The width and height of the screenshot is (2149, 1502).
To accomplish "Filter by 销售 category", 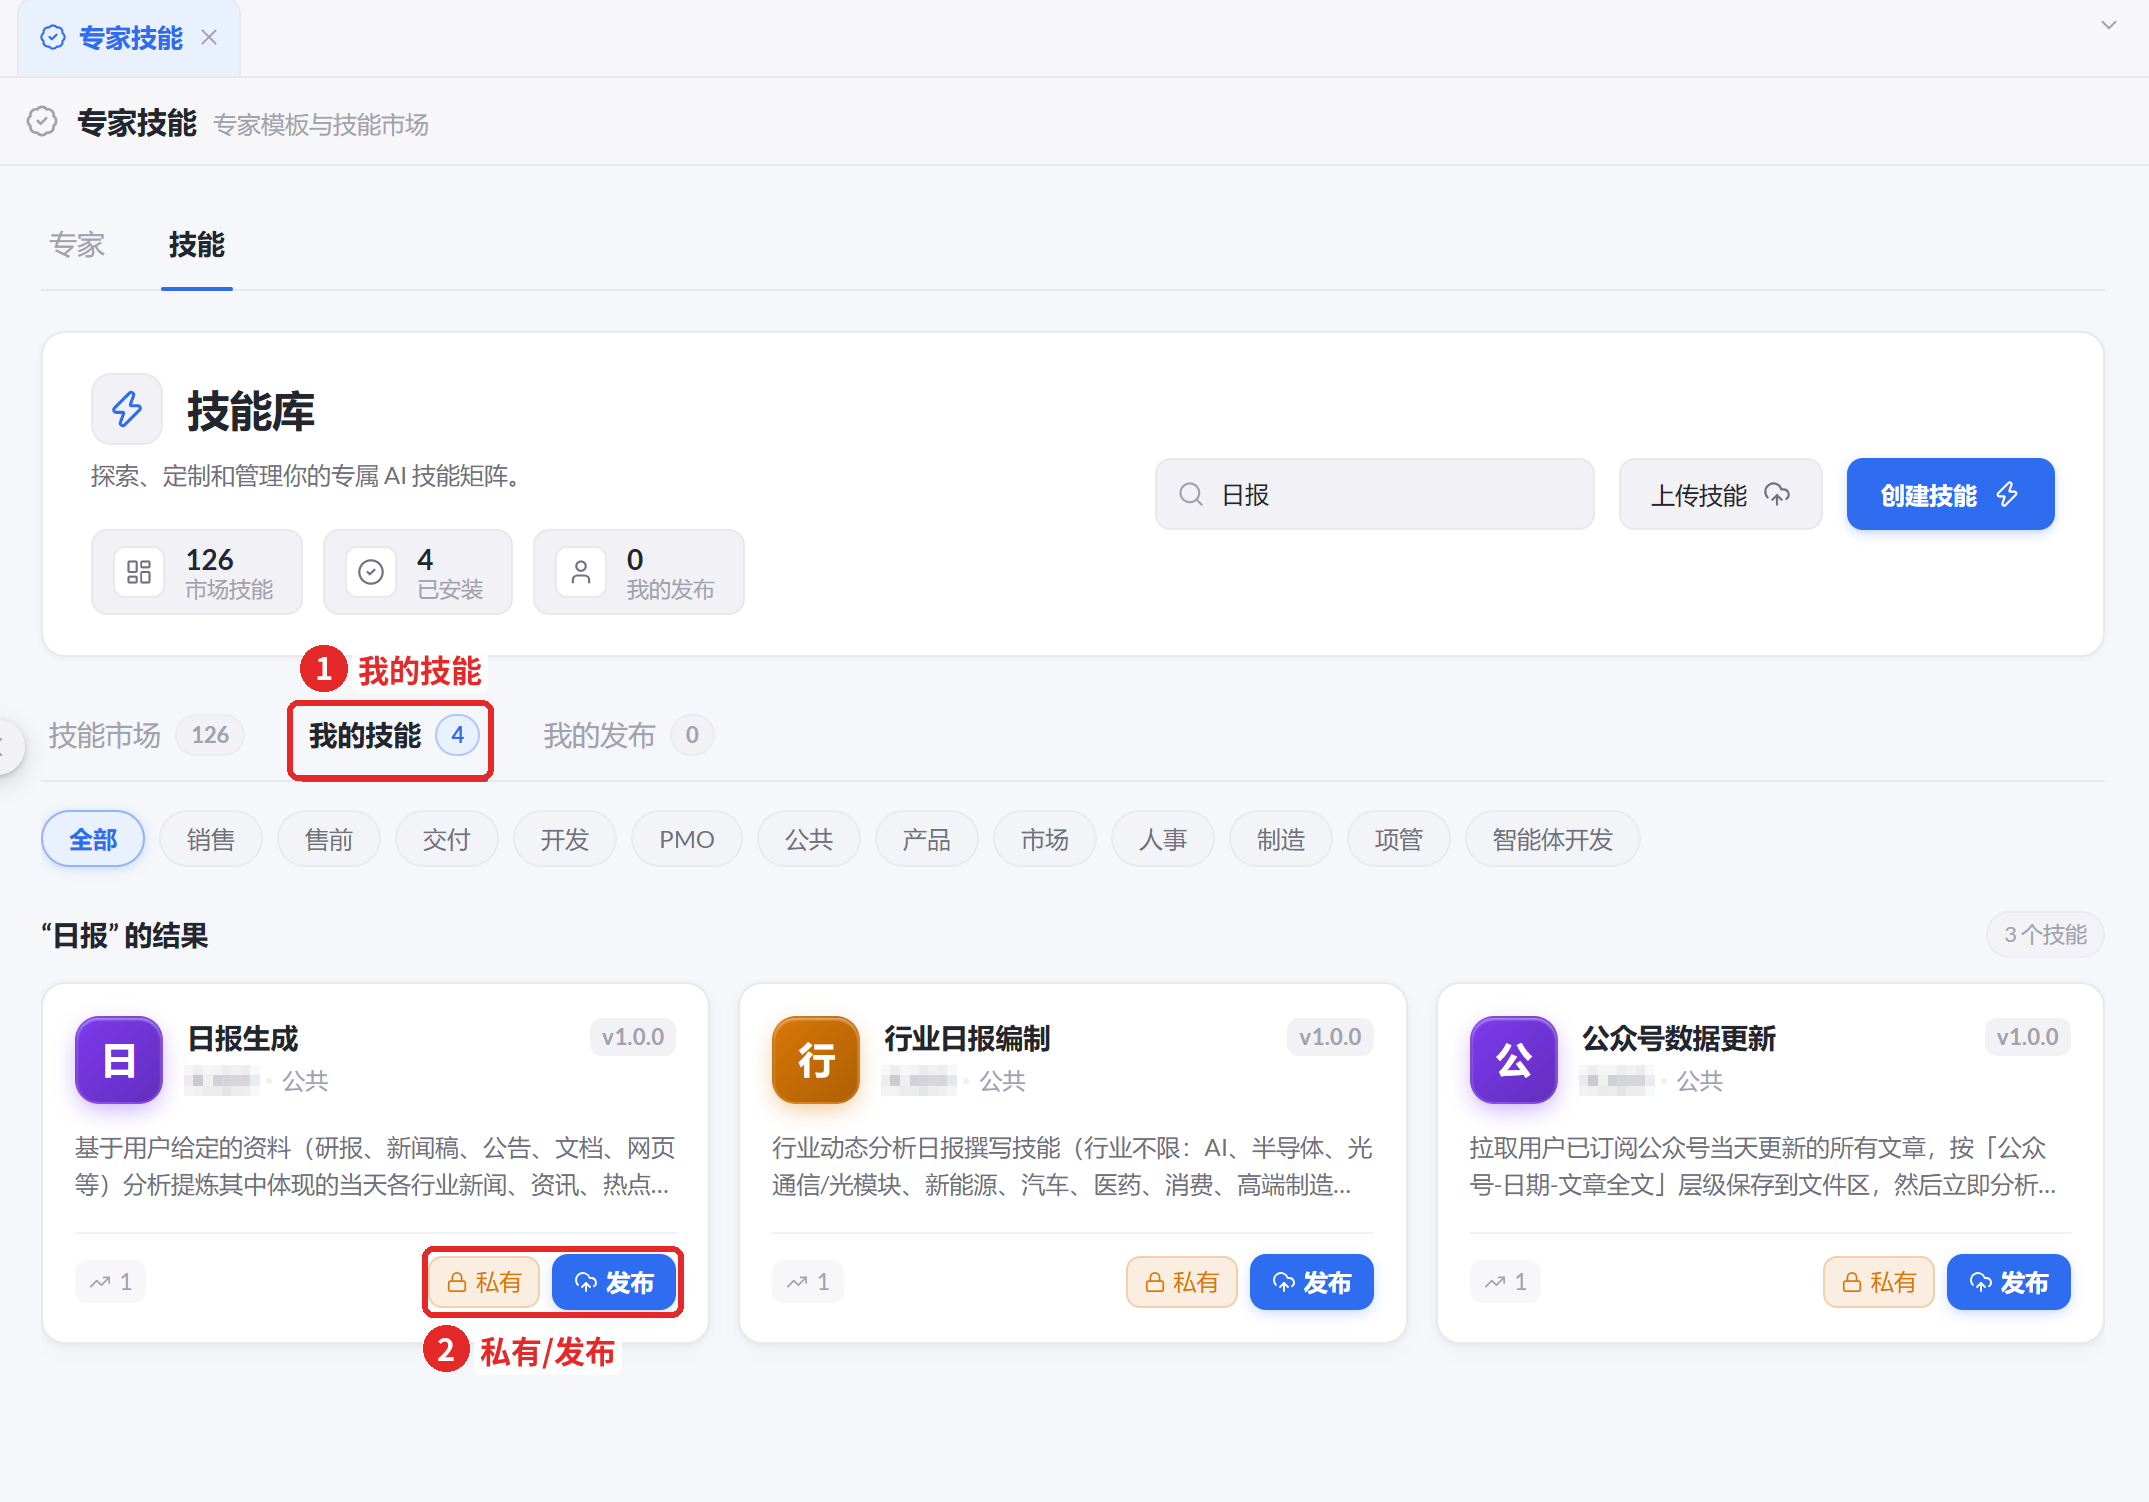I will (211, 839).
